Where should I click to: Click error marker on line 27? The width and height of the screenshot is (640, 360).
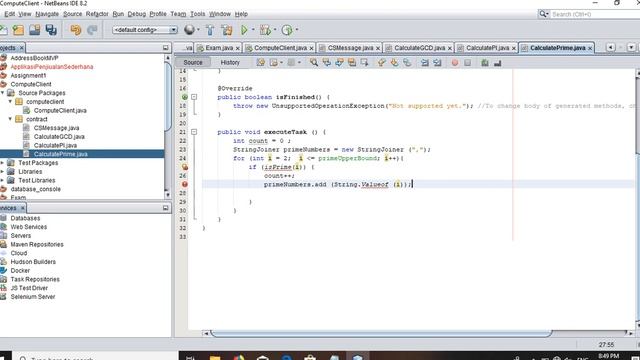coord(184,184)
